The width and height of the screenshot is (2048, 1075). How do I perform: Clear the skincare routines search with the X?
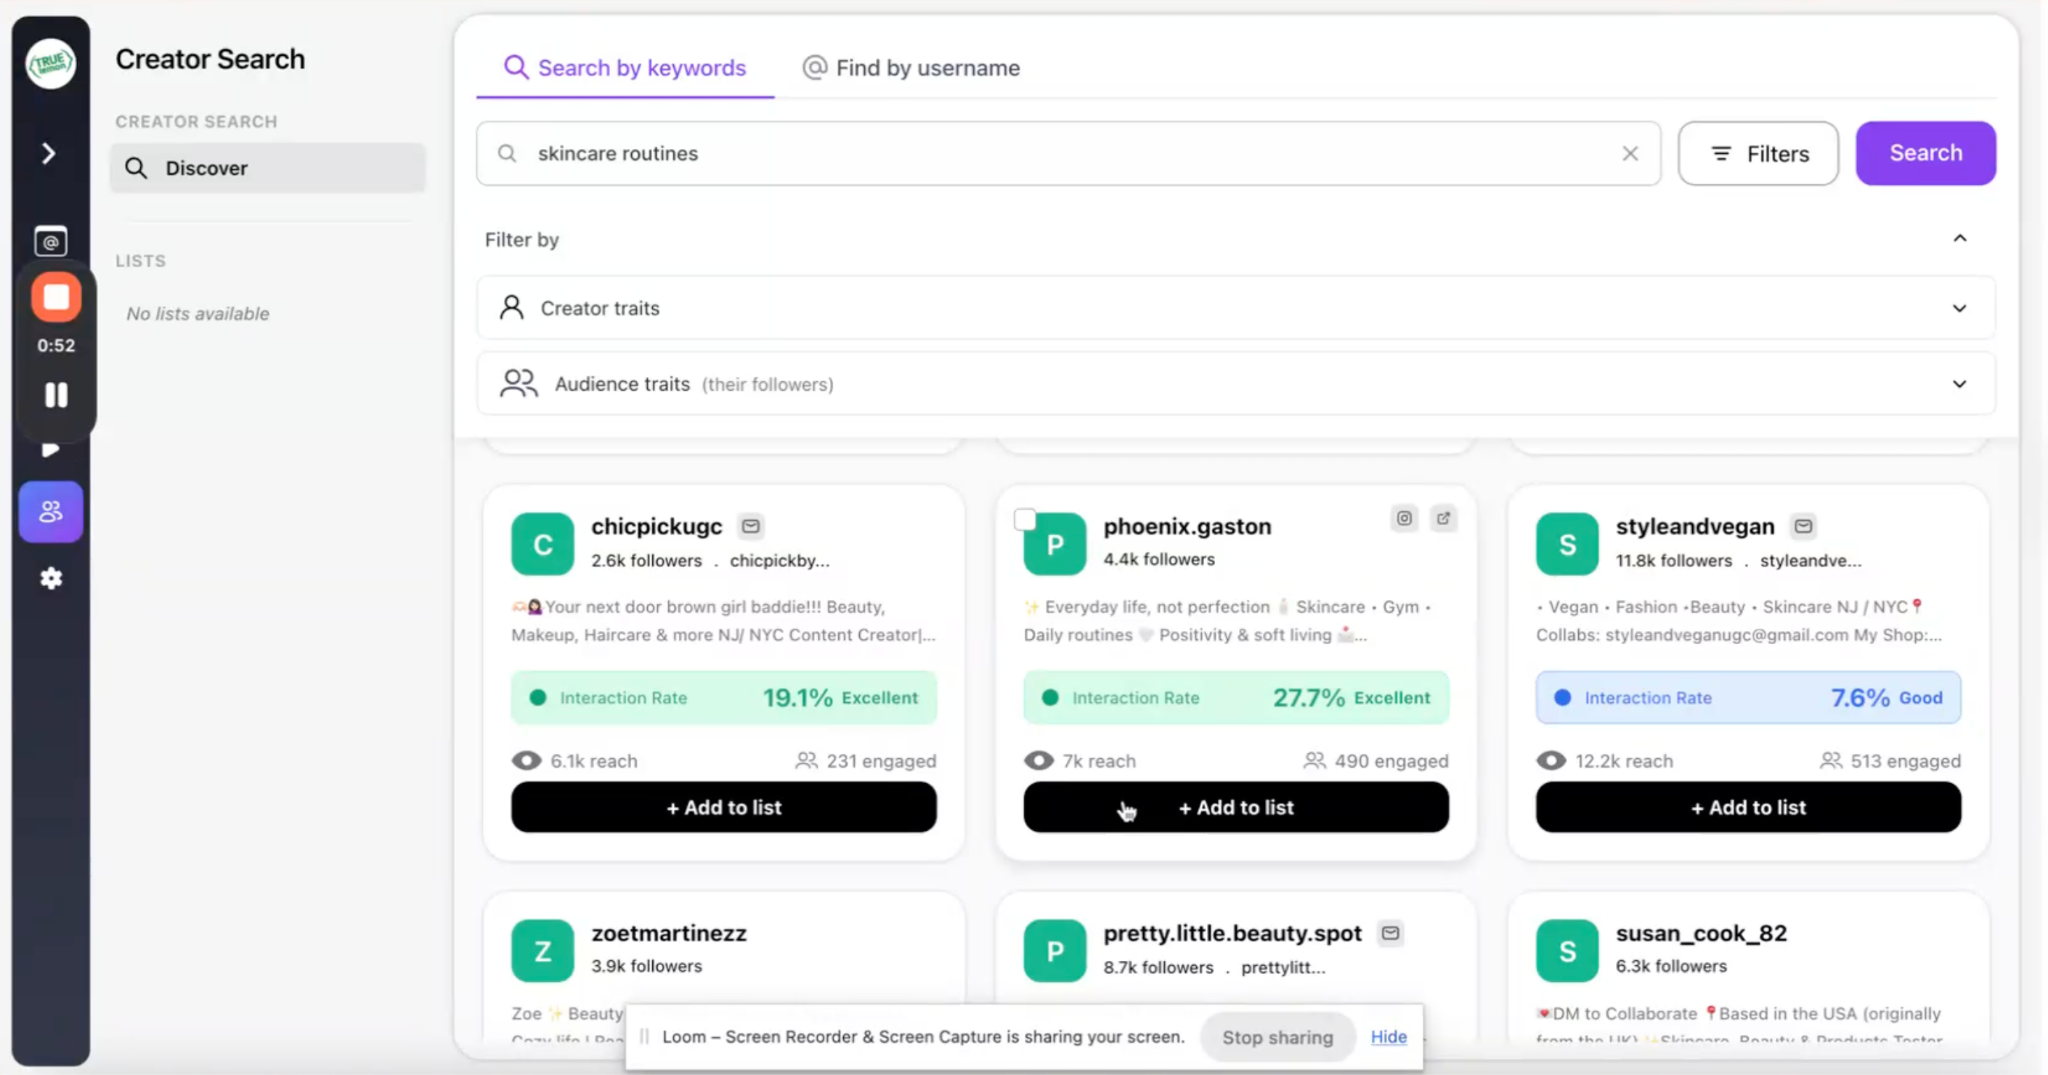(1629, 153)
